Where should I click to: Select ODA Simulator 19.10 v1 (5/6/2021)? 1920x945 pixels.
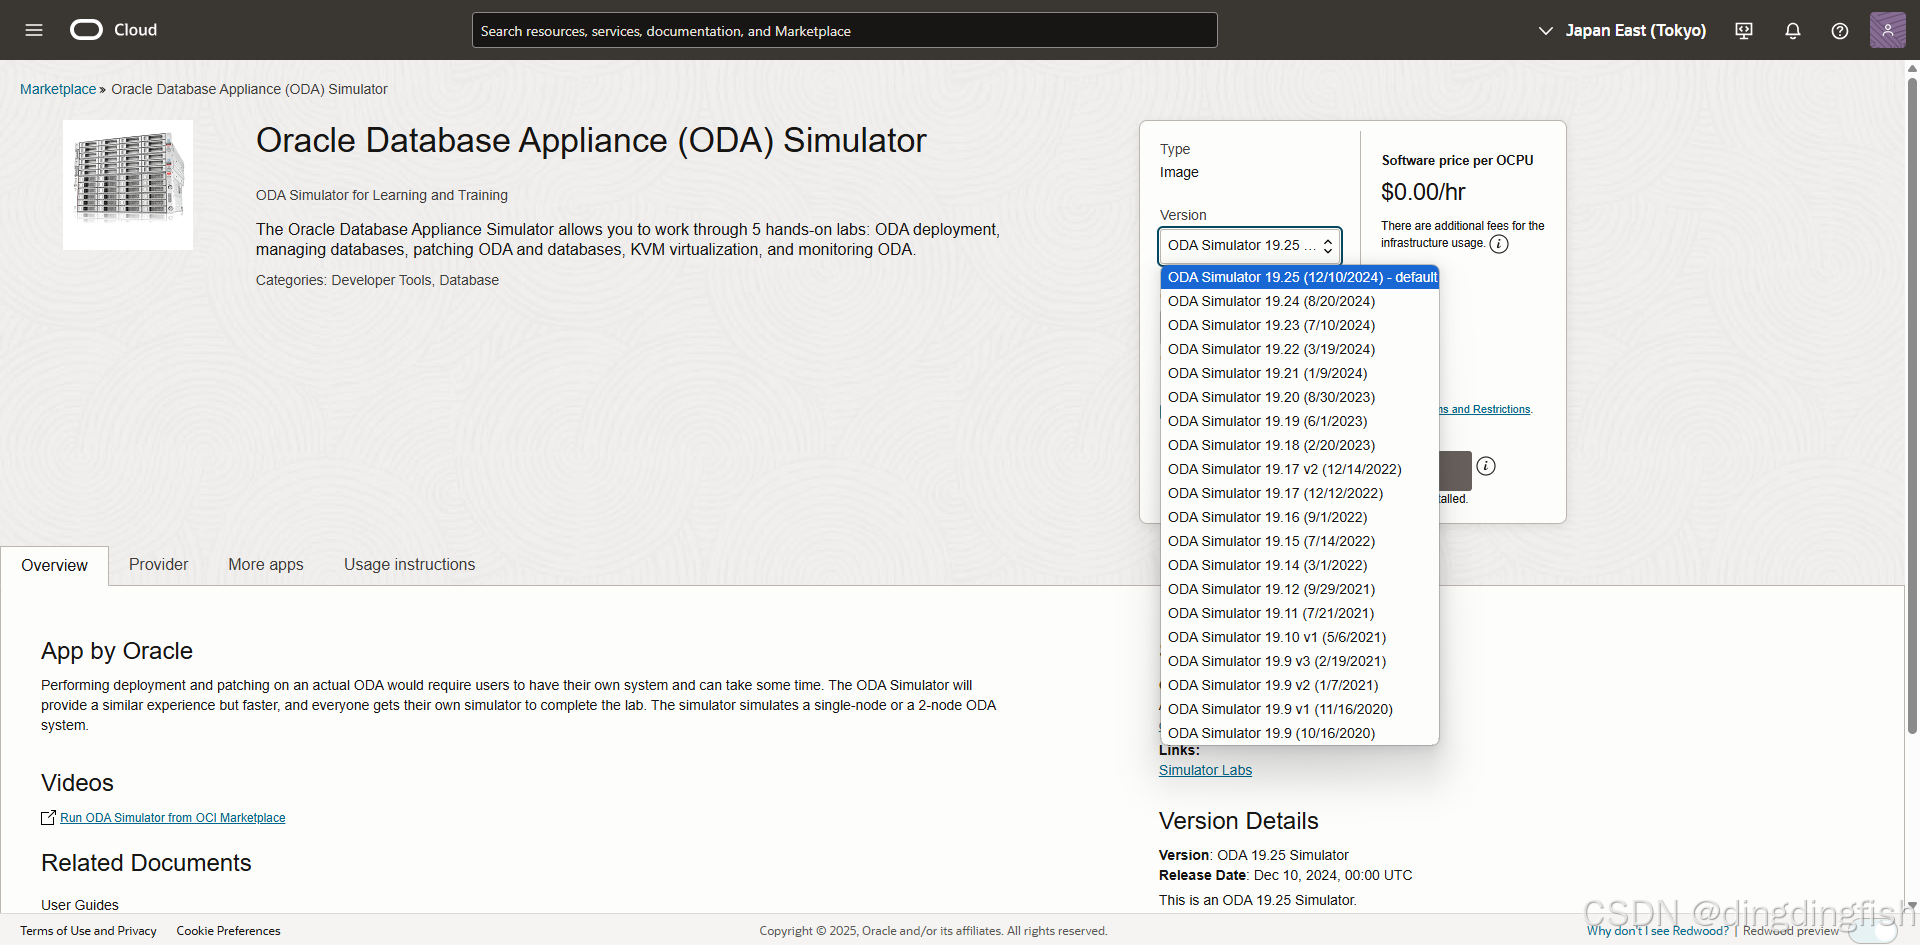click(x=1300, y=637)
